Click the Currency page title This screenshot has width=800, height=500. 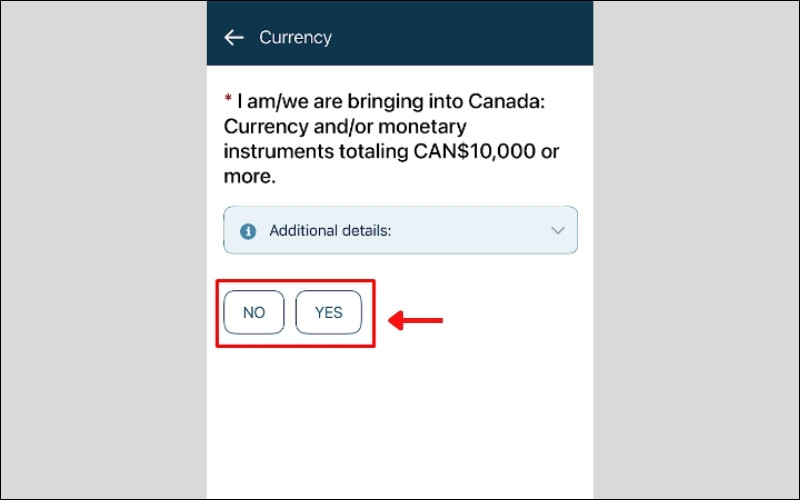point(295,38)
